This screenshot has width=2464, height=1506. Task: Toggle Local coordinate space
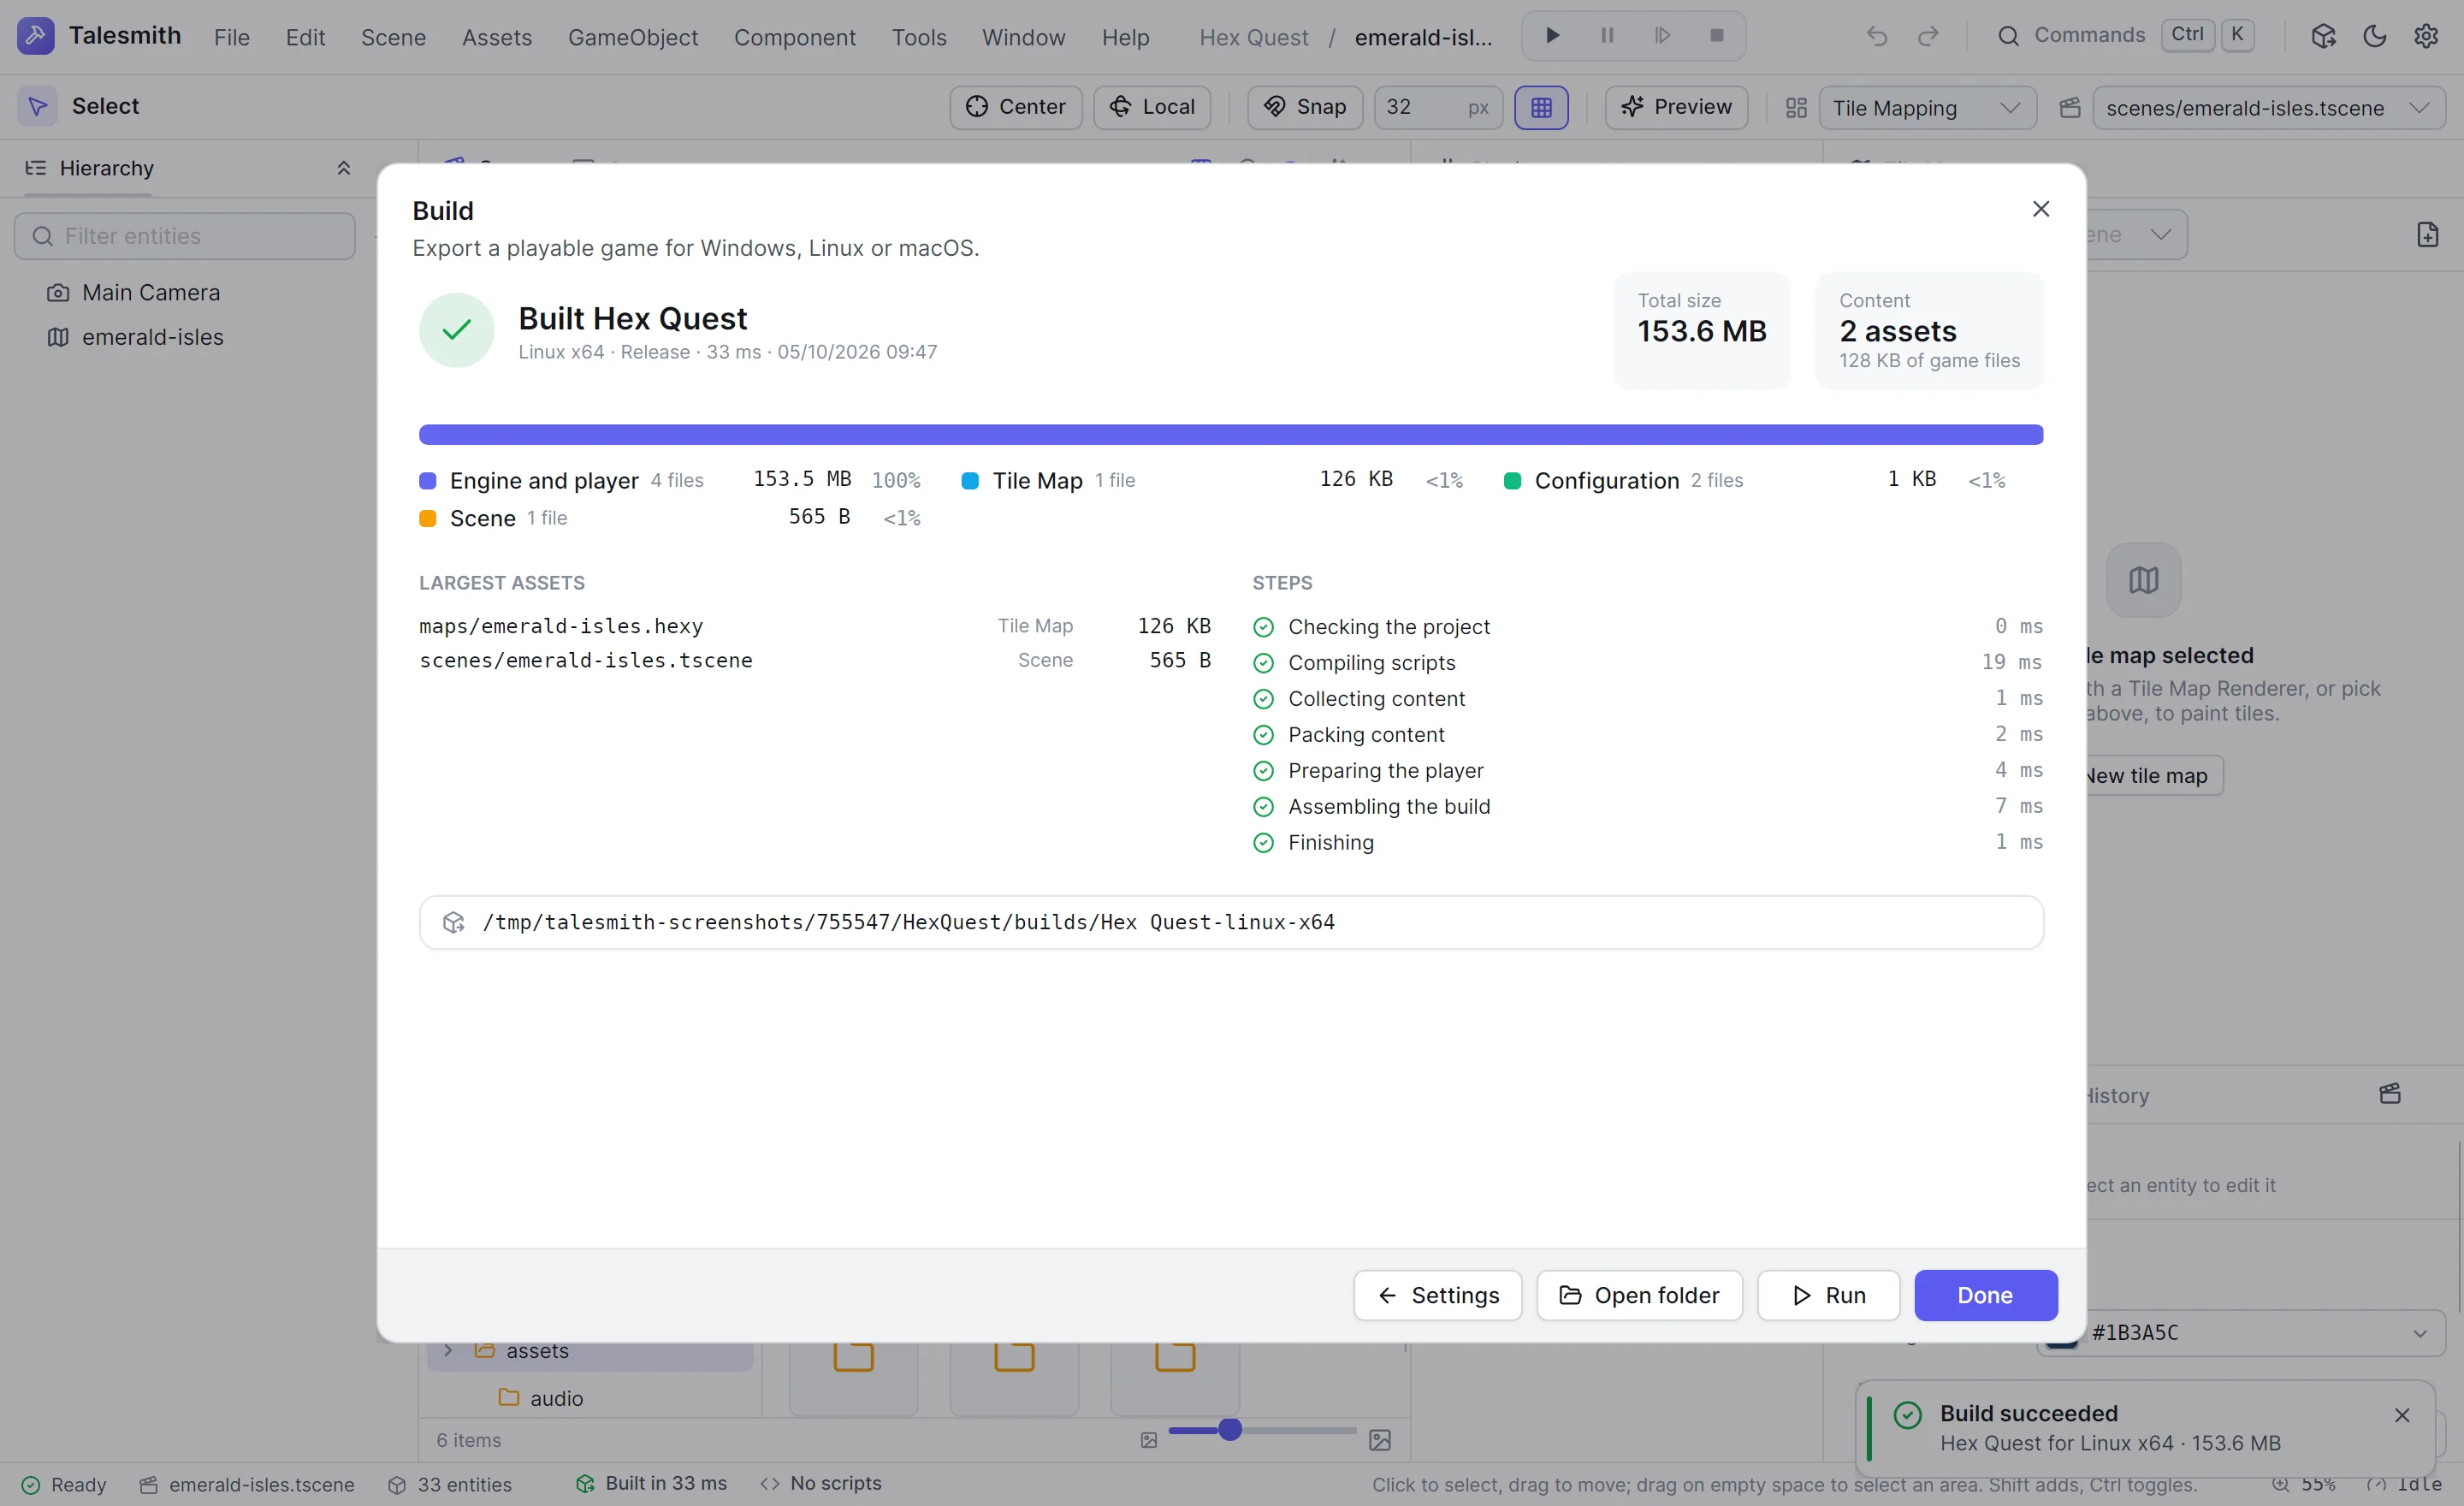coord(1152,107)
